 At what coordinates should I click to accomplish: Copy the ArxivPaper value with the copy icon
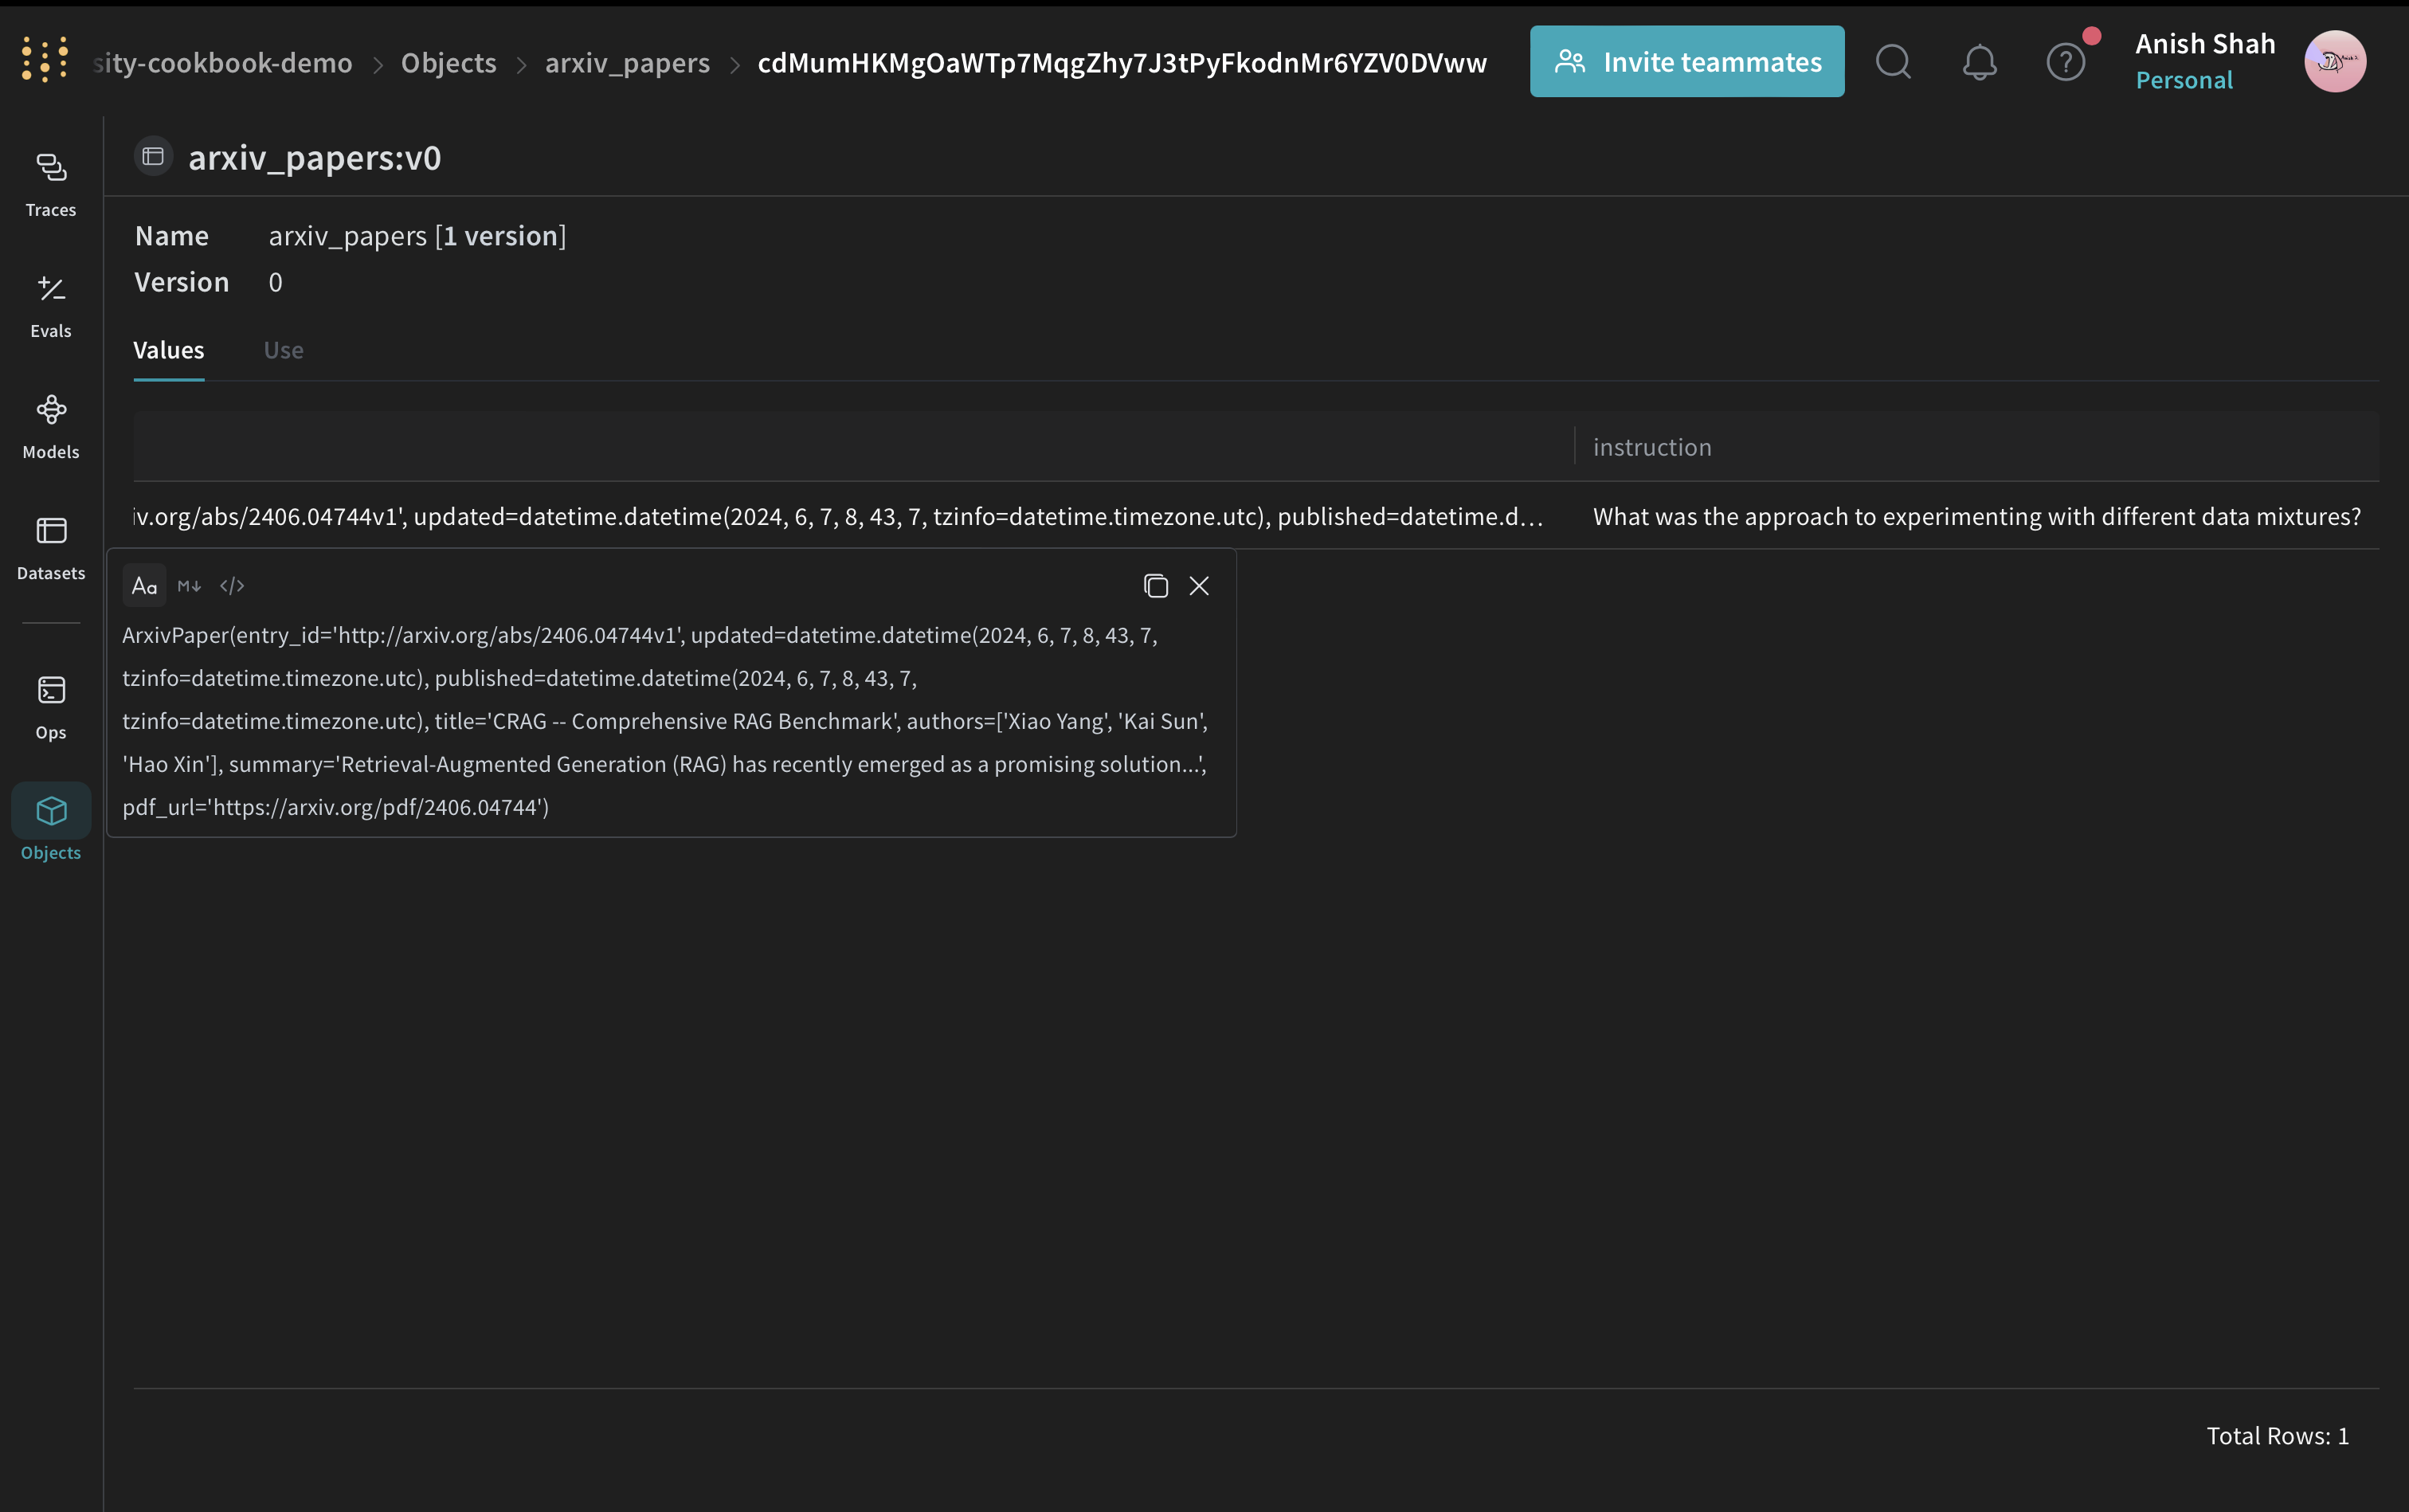click(x=1155, y=586)
